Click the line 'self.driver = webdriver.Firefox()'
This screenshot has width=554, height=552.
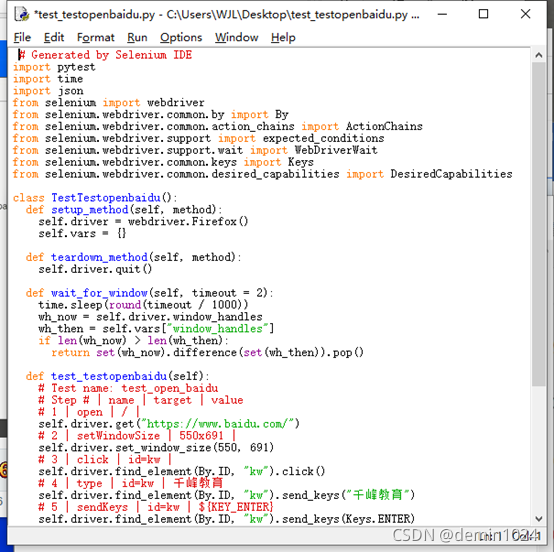click(143, 222)
